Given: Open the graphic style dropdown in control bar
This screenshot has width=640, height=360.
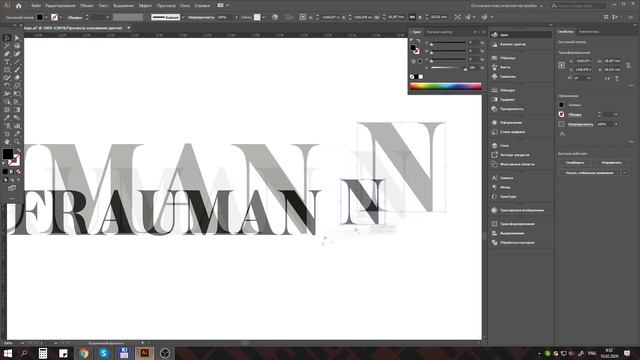Looking at the screenshot, I should 263,17.
